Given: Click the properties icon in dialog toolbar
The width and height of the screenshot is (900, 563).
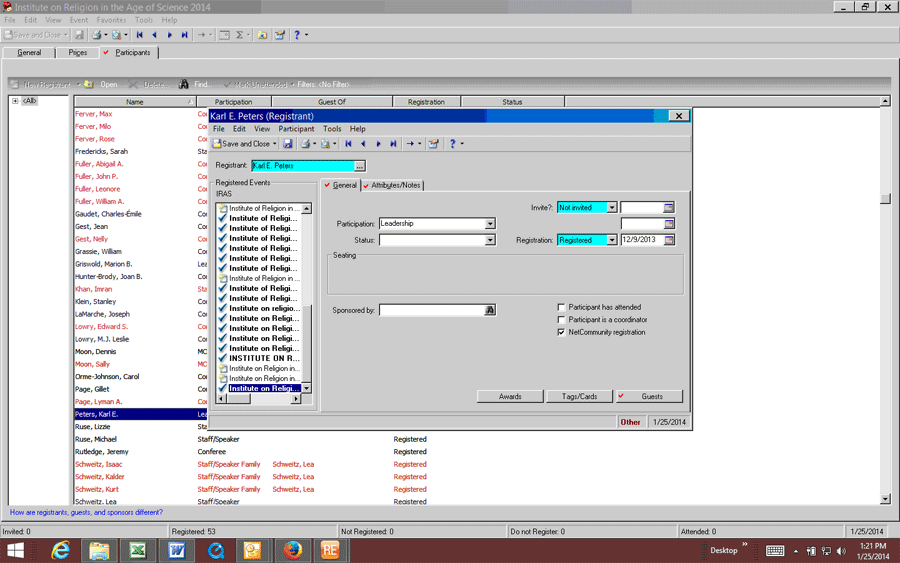Looking at the screenshot, I should coord(433,144).
